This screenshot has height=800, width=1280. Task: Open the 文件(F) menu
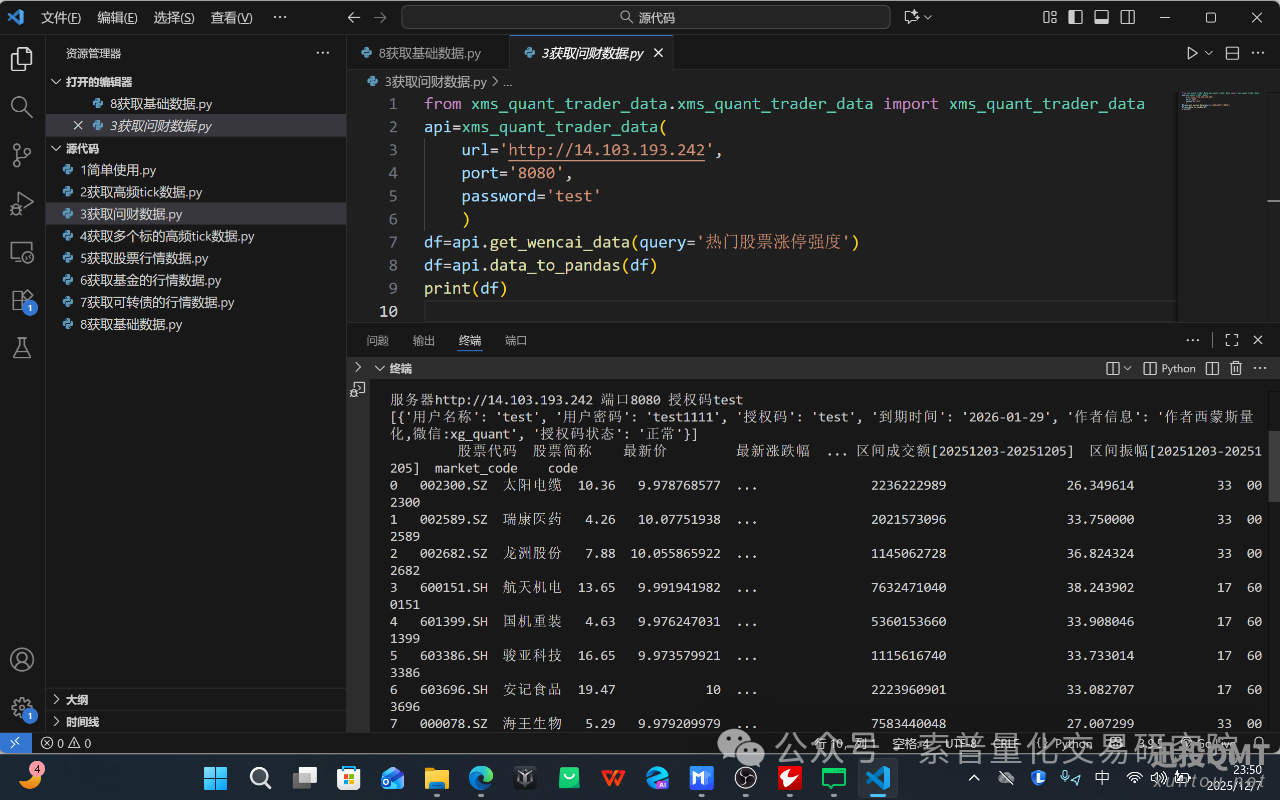click(61, 18)
